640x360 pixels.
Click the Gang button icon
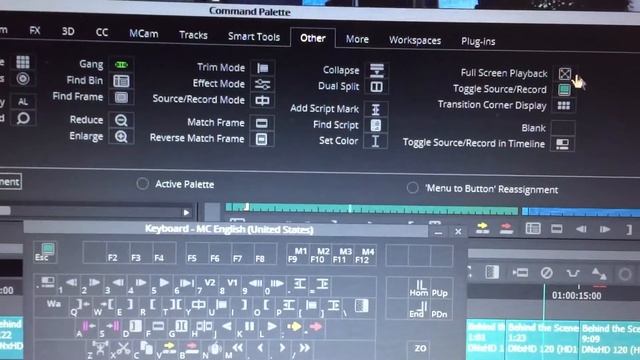[x=121, y=64]
